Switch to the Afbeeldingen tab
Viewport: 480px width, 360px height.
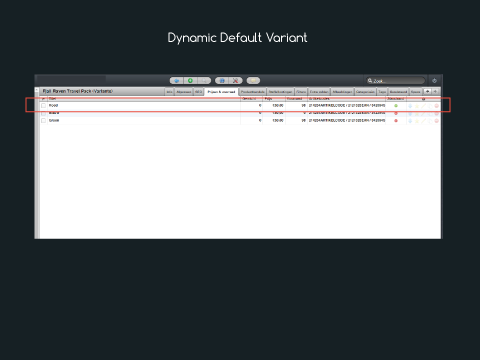click(342, 92)
